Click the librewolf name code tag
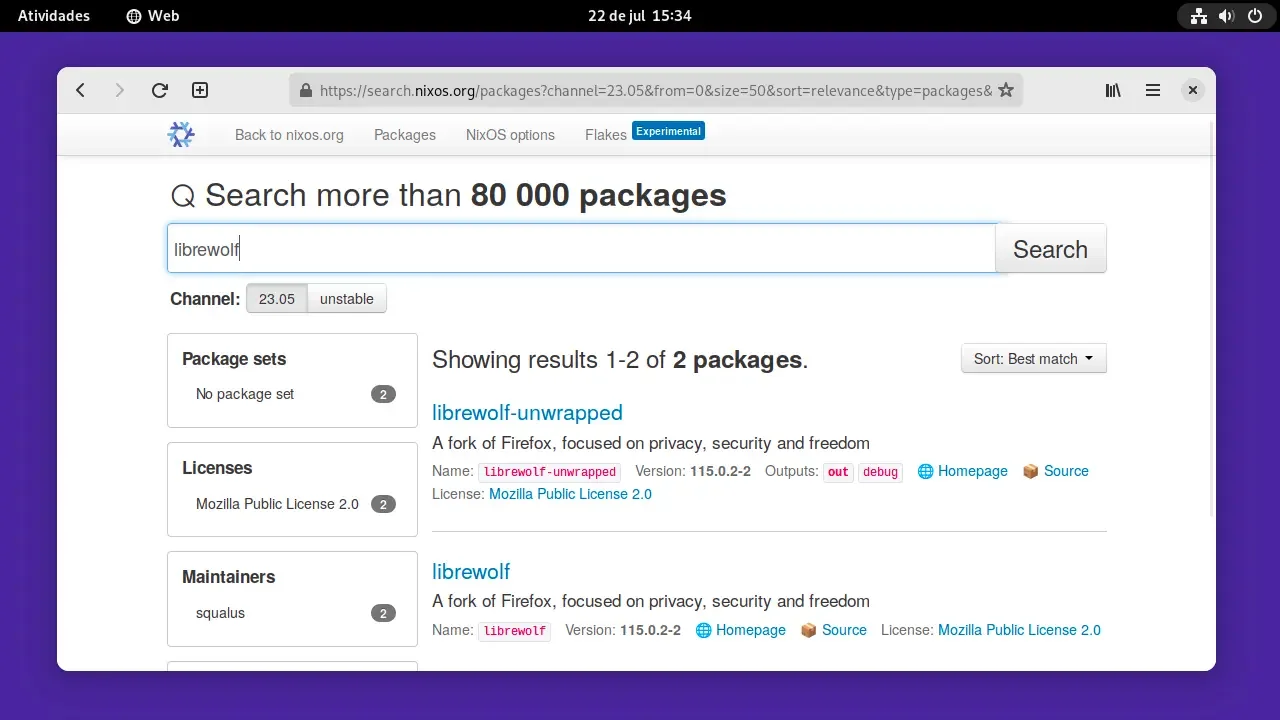 [x=515, y=631]
